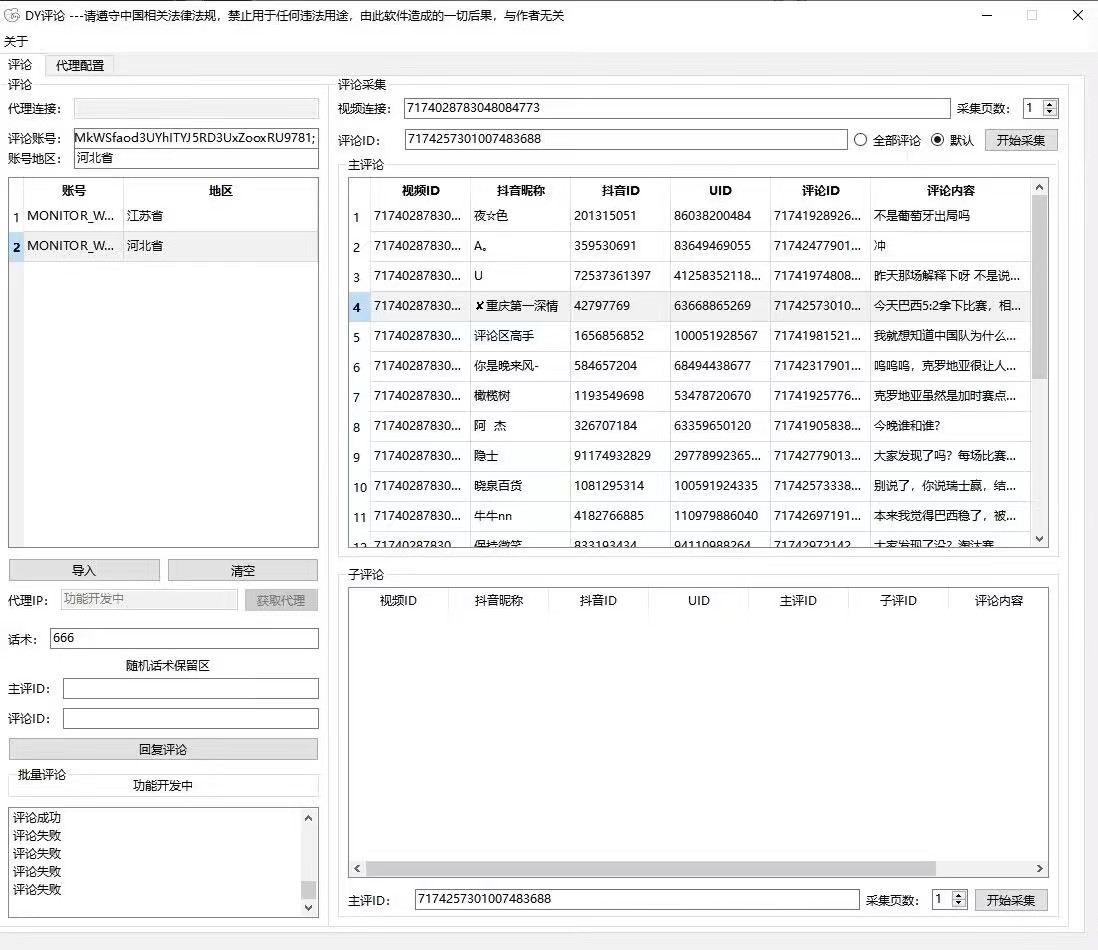Click the 账号地区 field showing 河北省

click(196, 158)
